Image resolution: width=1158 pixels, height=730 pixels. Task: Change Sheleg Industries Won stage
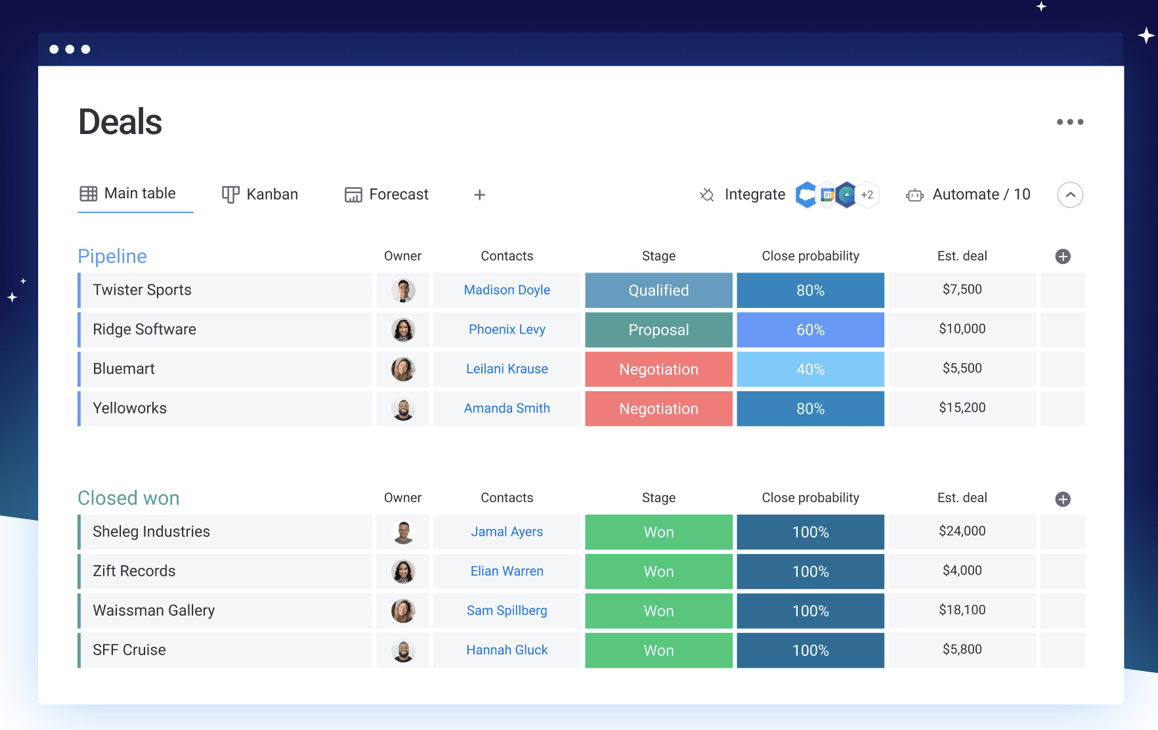[x=659, y=532]
